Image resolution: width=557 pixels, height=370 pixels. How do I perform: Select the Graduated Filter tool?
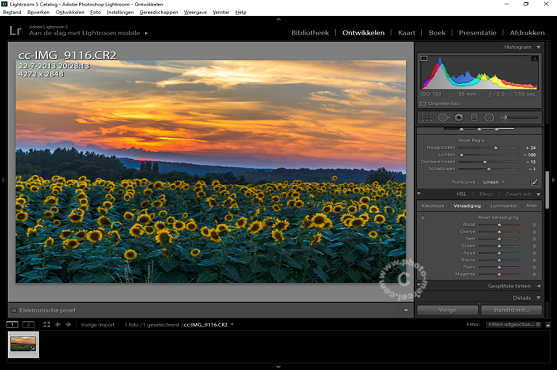coord(474,118)
